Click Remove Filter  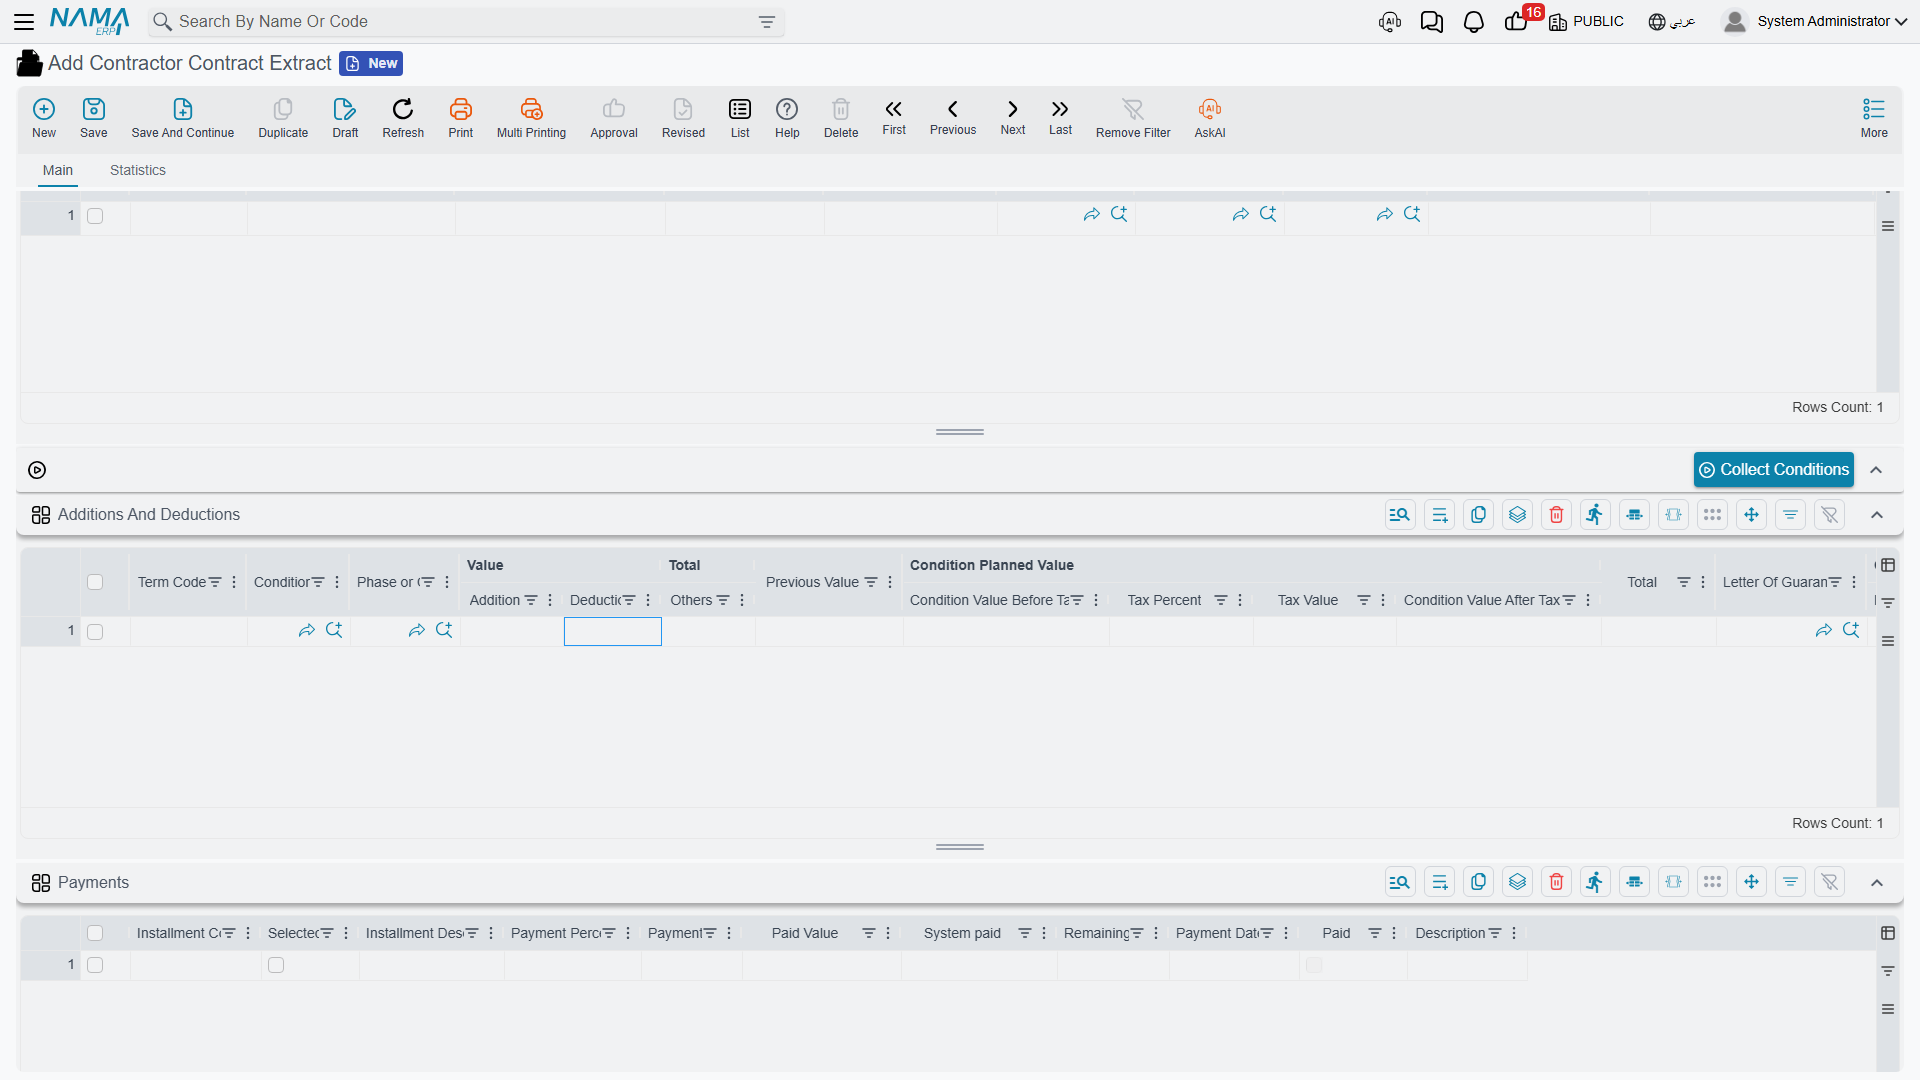pos(1133,117)
